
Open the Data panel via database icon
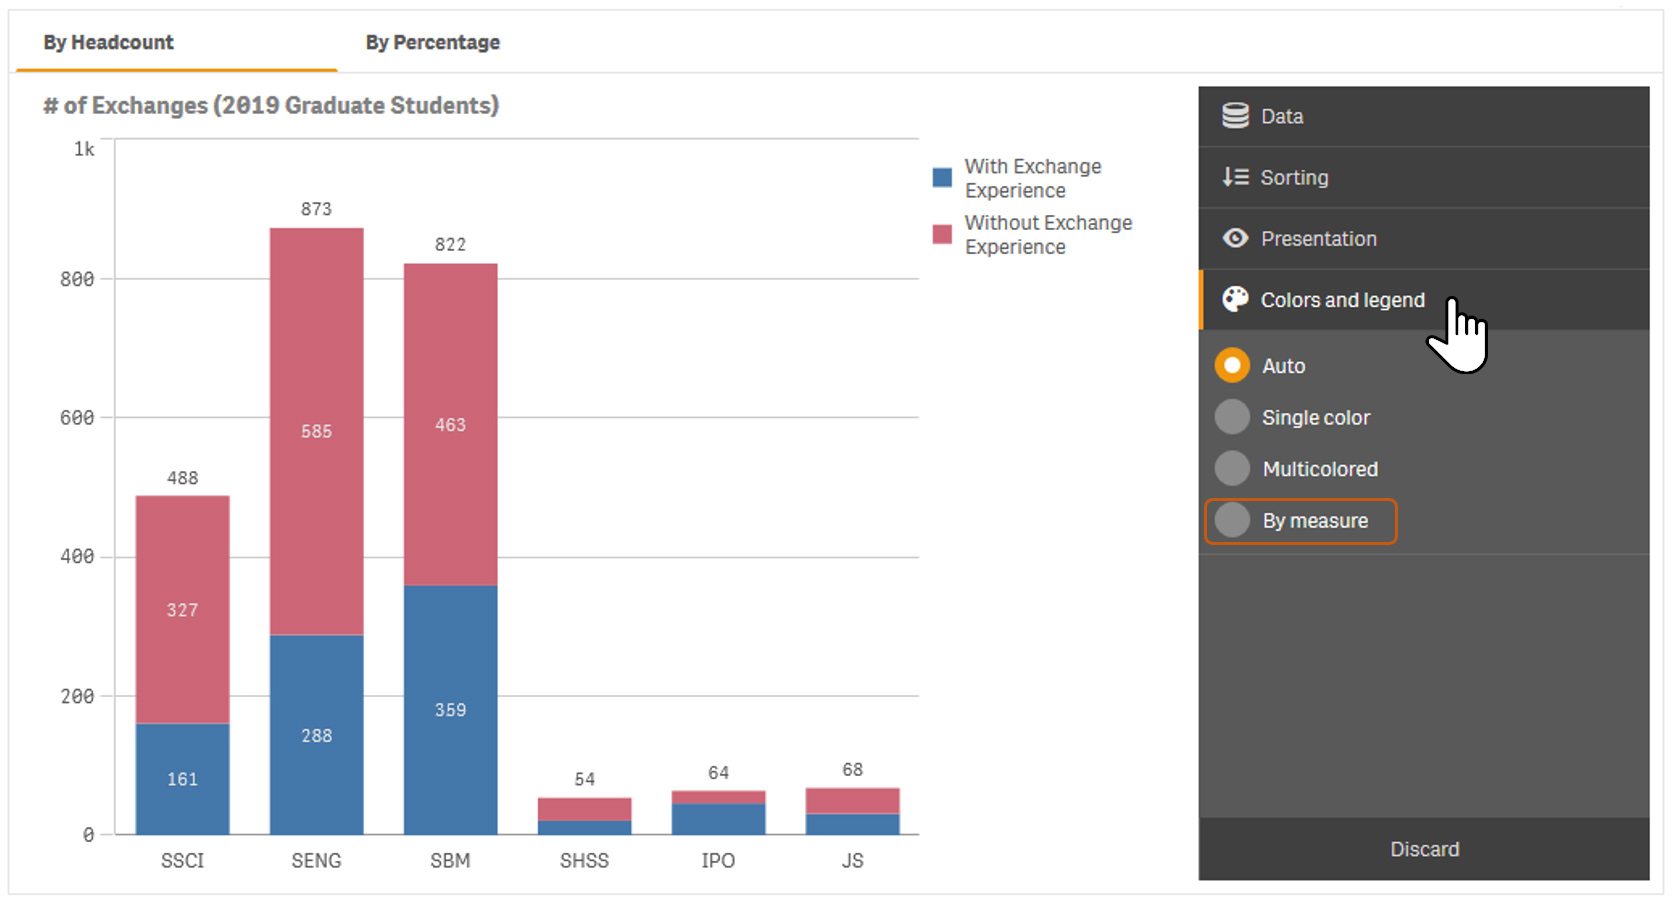pyautogui.click(x=1236, y=115)
